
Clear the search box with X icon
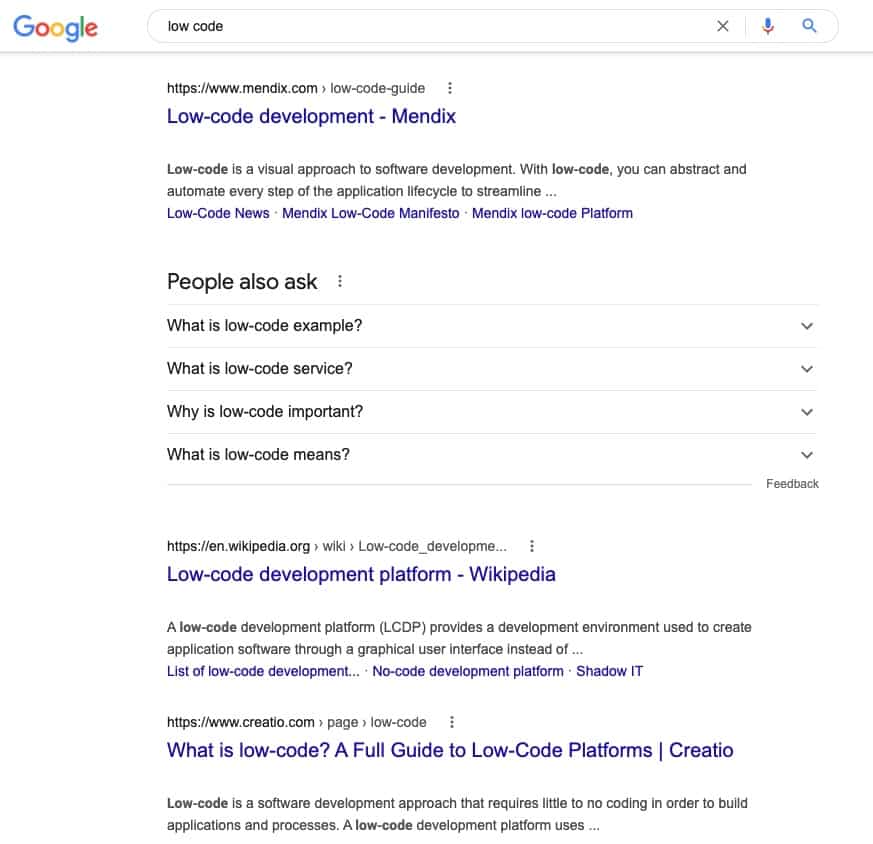(x=722, y=26)
